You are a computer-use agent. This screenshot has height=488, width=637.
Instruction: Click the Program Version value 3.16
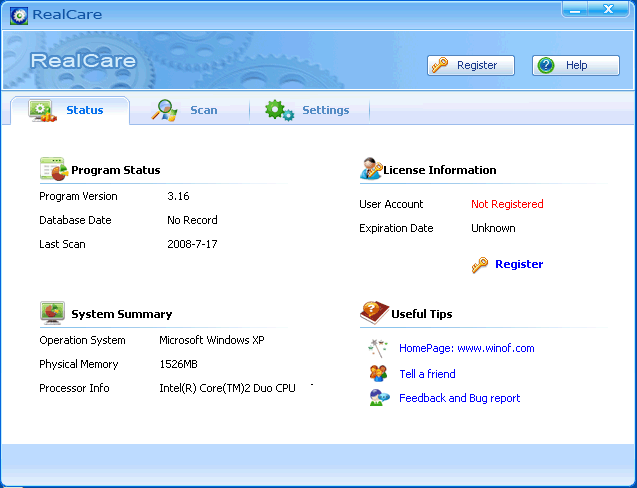(178, 196)
